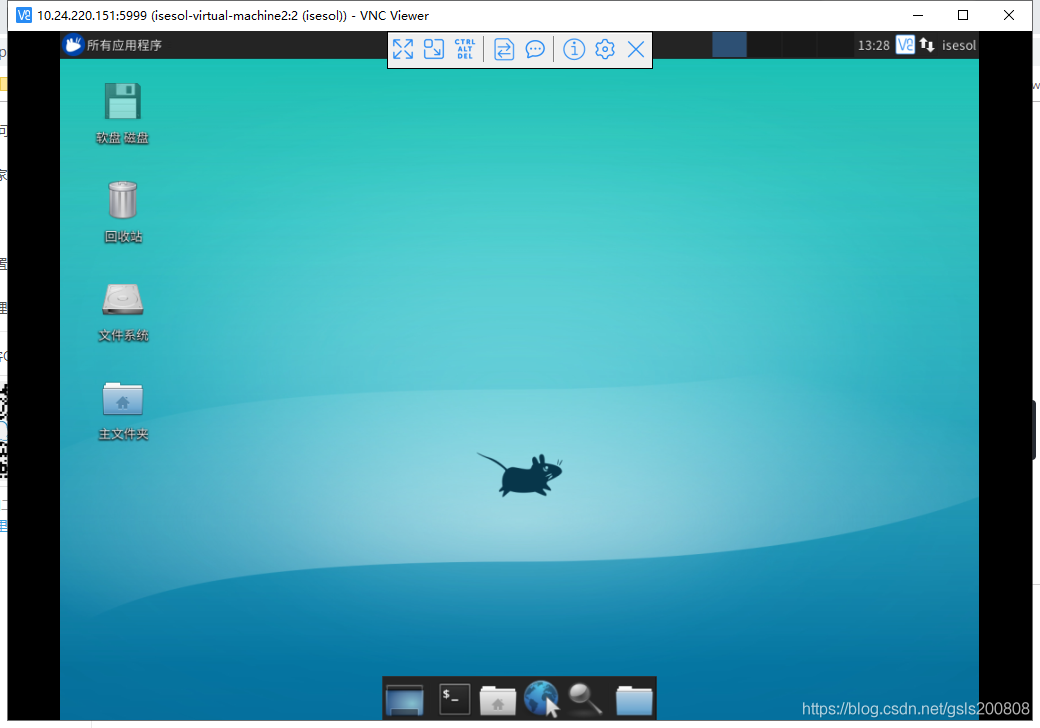
Task: Click the show desktop dock icon
Action: (x=405, y=699)
